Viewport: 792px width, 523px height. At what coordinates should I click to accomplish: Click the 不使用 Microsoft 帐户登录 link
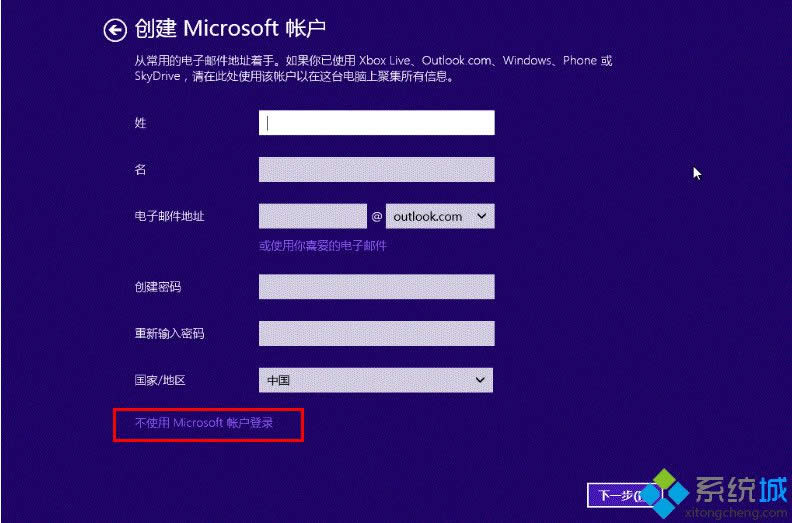[x=204, y=422]
